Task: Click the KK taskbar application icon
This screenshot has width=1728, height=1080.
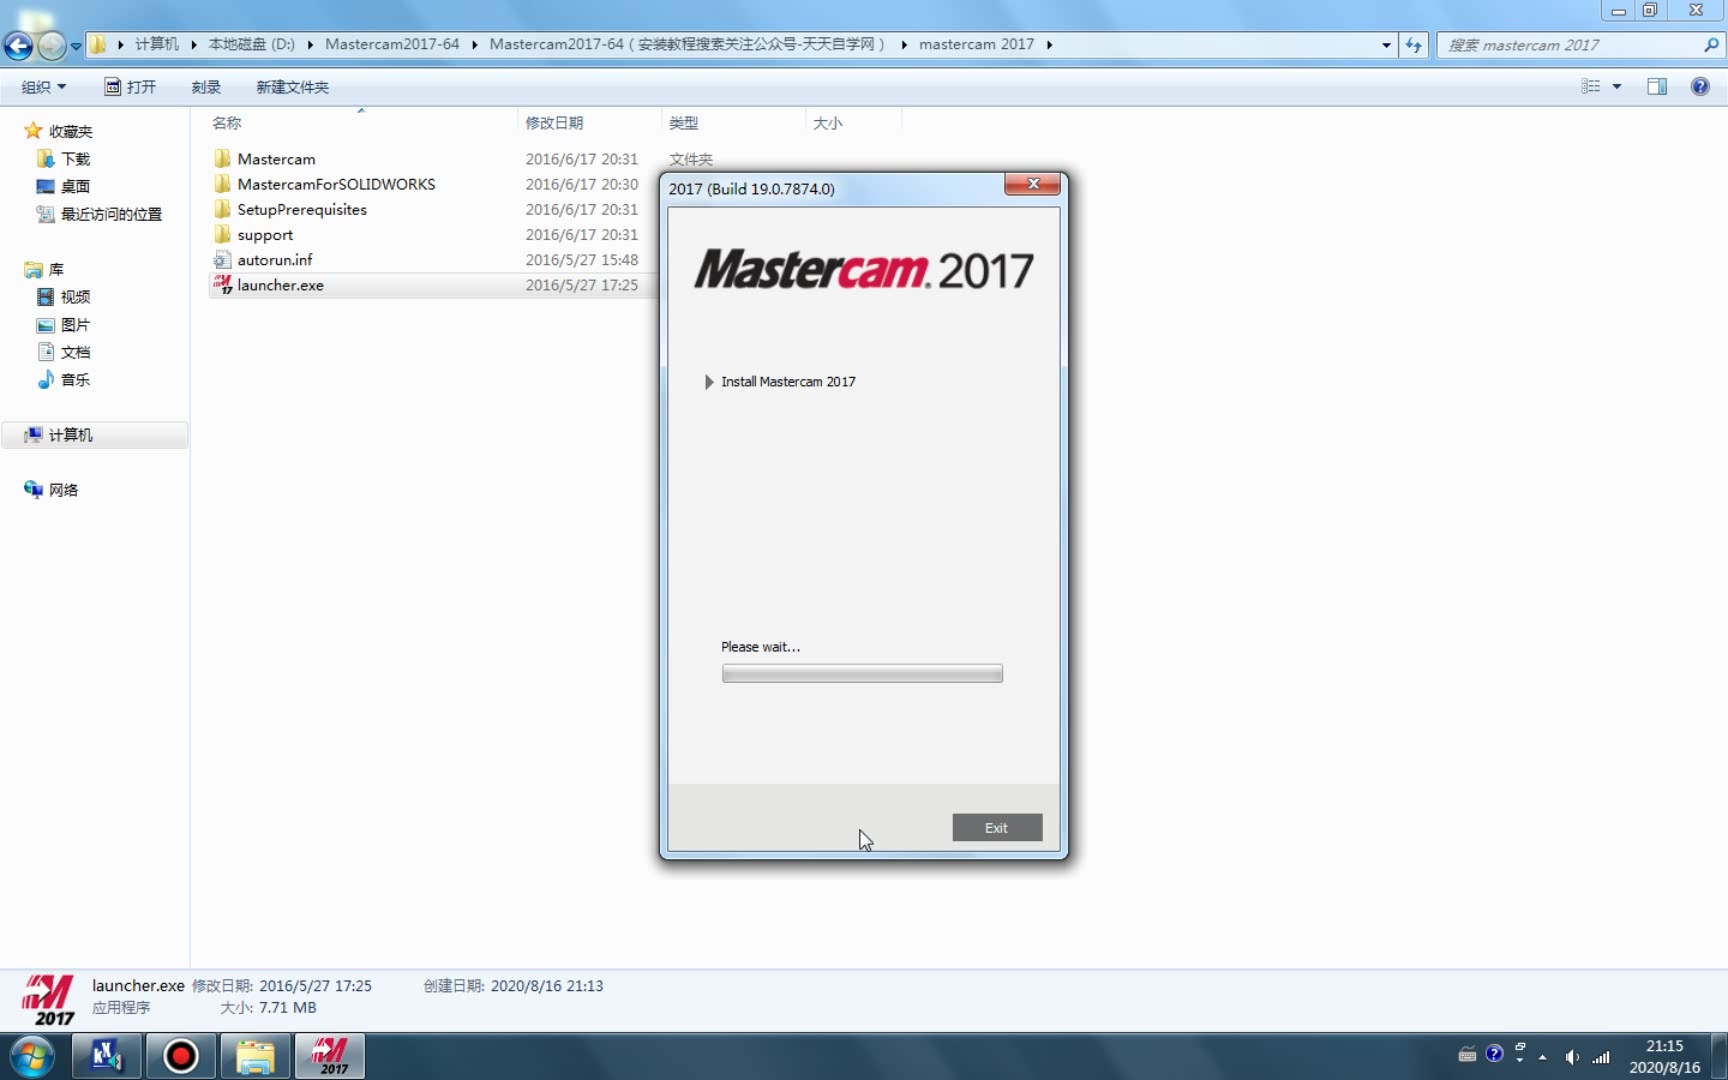Action: click(x=106, y=1057)
